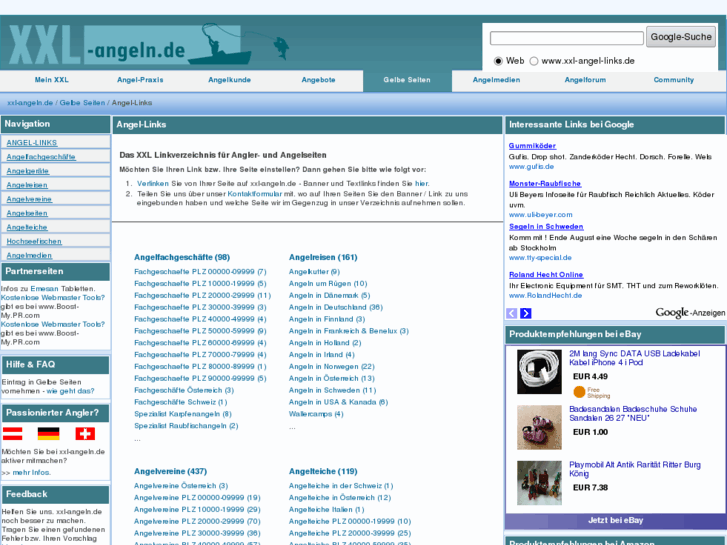Click the search text input field
Screen dimensions: 727x545
click(567, 38)
